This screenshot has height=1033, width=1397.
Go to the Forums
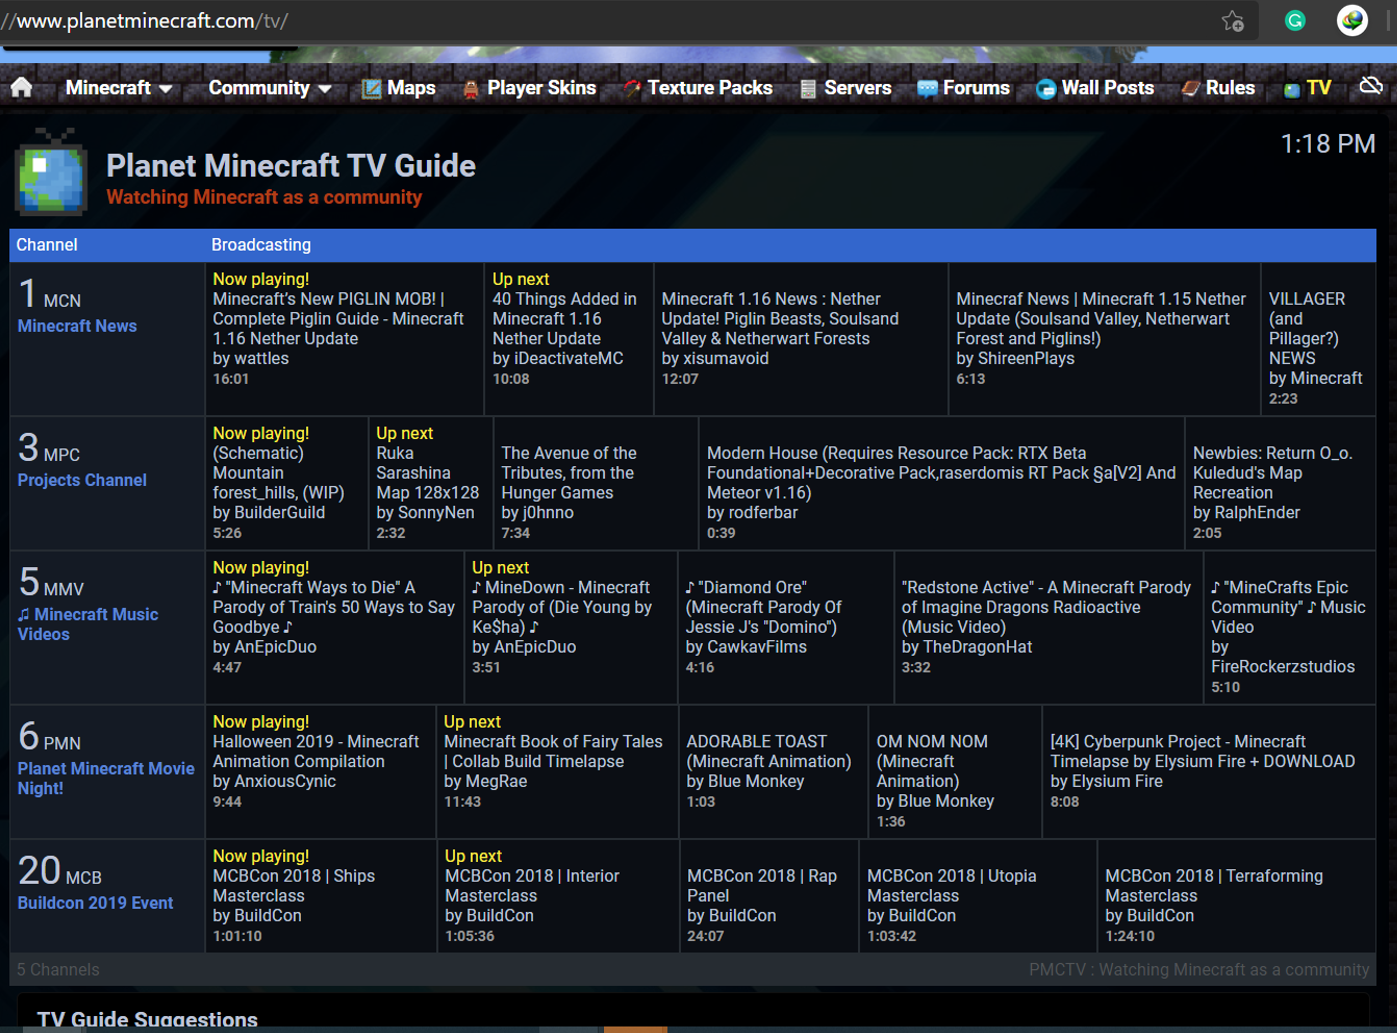[x=976, y=88]
